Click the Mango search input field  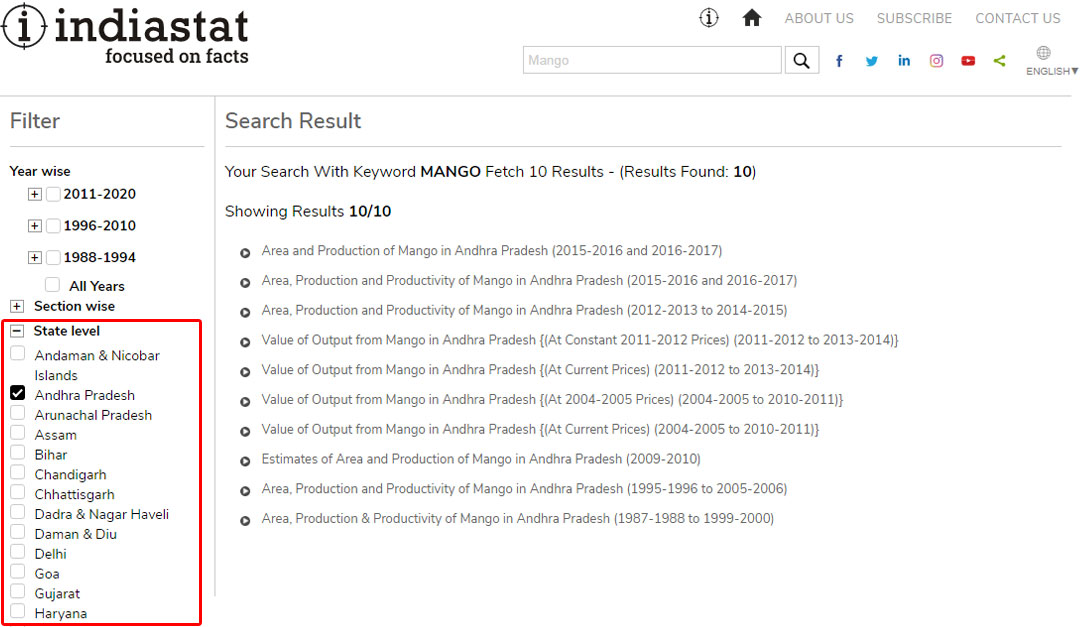pyautogui.click(x=652, y=60)
